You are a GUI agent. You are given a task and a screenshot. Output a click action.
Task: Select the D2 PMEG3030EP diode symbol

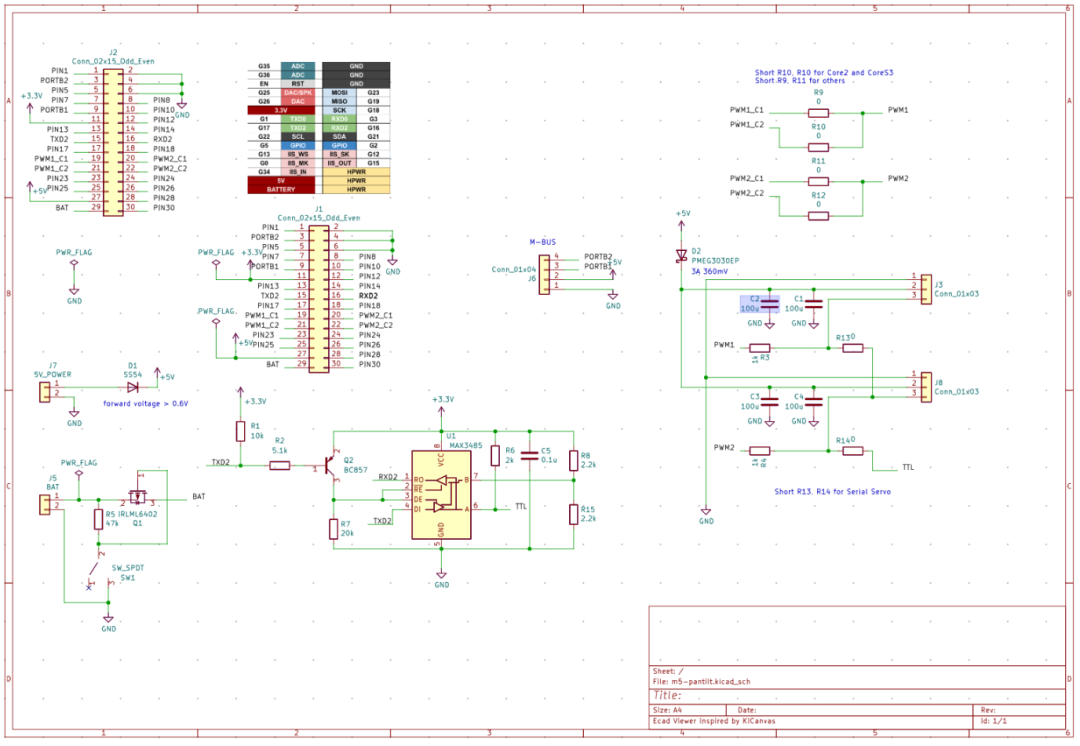tap(681, 256)
